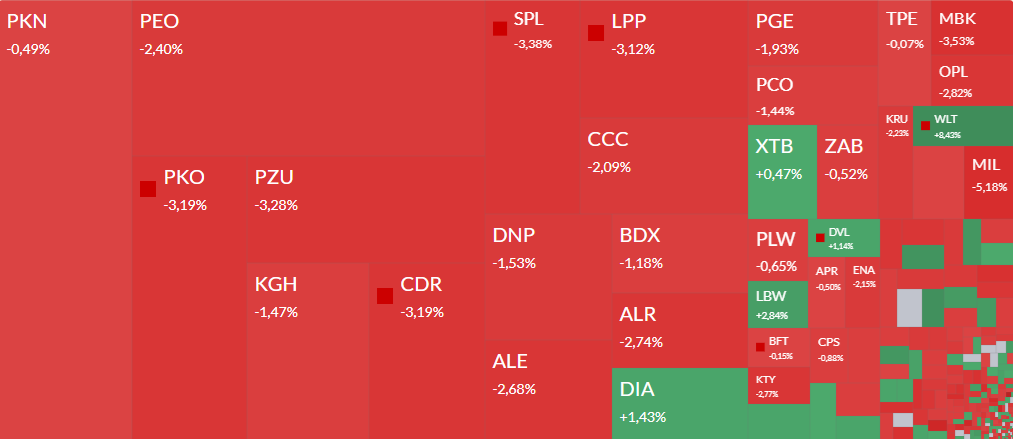Click the green XTB tile

pos(781,172)
